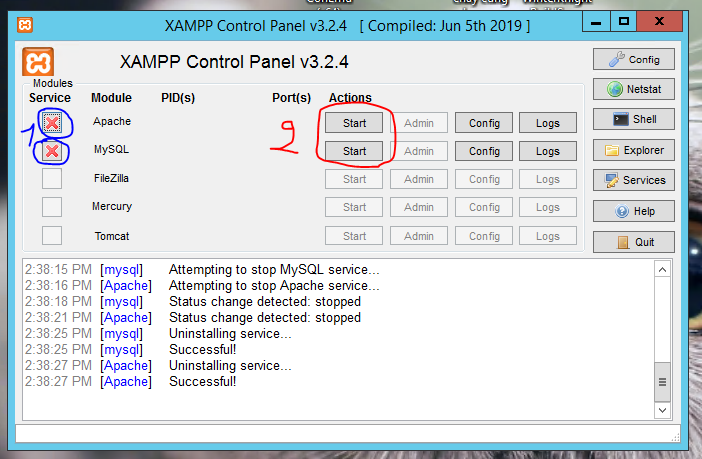Click the Tomcat Logs button
Screen dimensions: 702x459
pos(548,236)
